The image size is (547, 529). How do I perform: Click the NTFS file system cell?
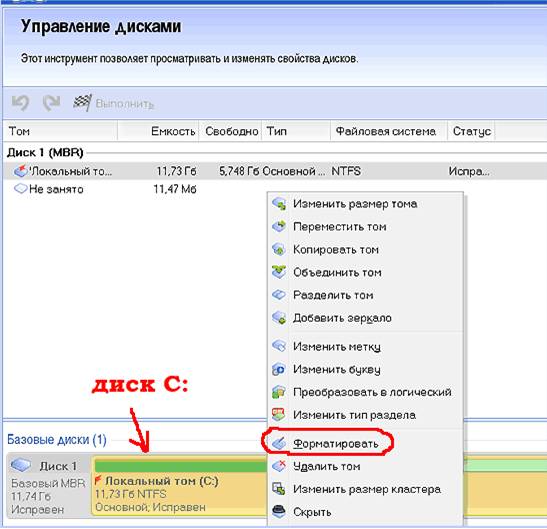point(346,171)
